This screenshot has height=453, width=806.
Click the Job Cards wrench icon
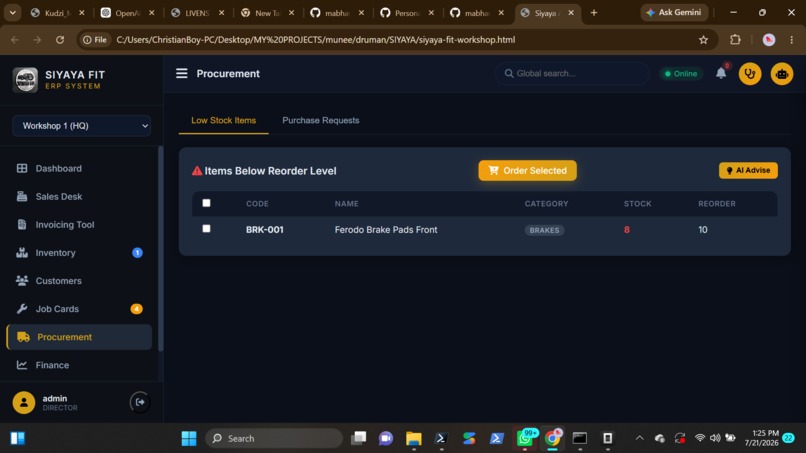[x=22, y=309]
